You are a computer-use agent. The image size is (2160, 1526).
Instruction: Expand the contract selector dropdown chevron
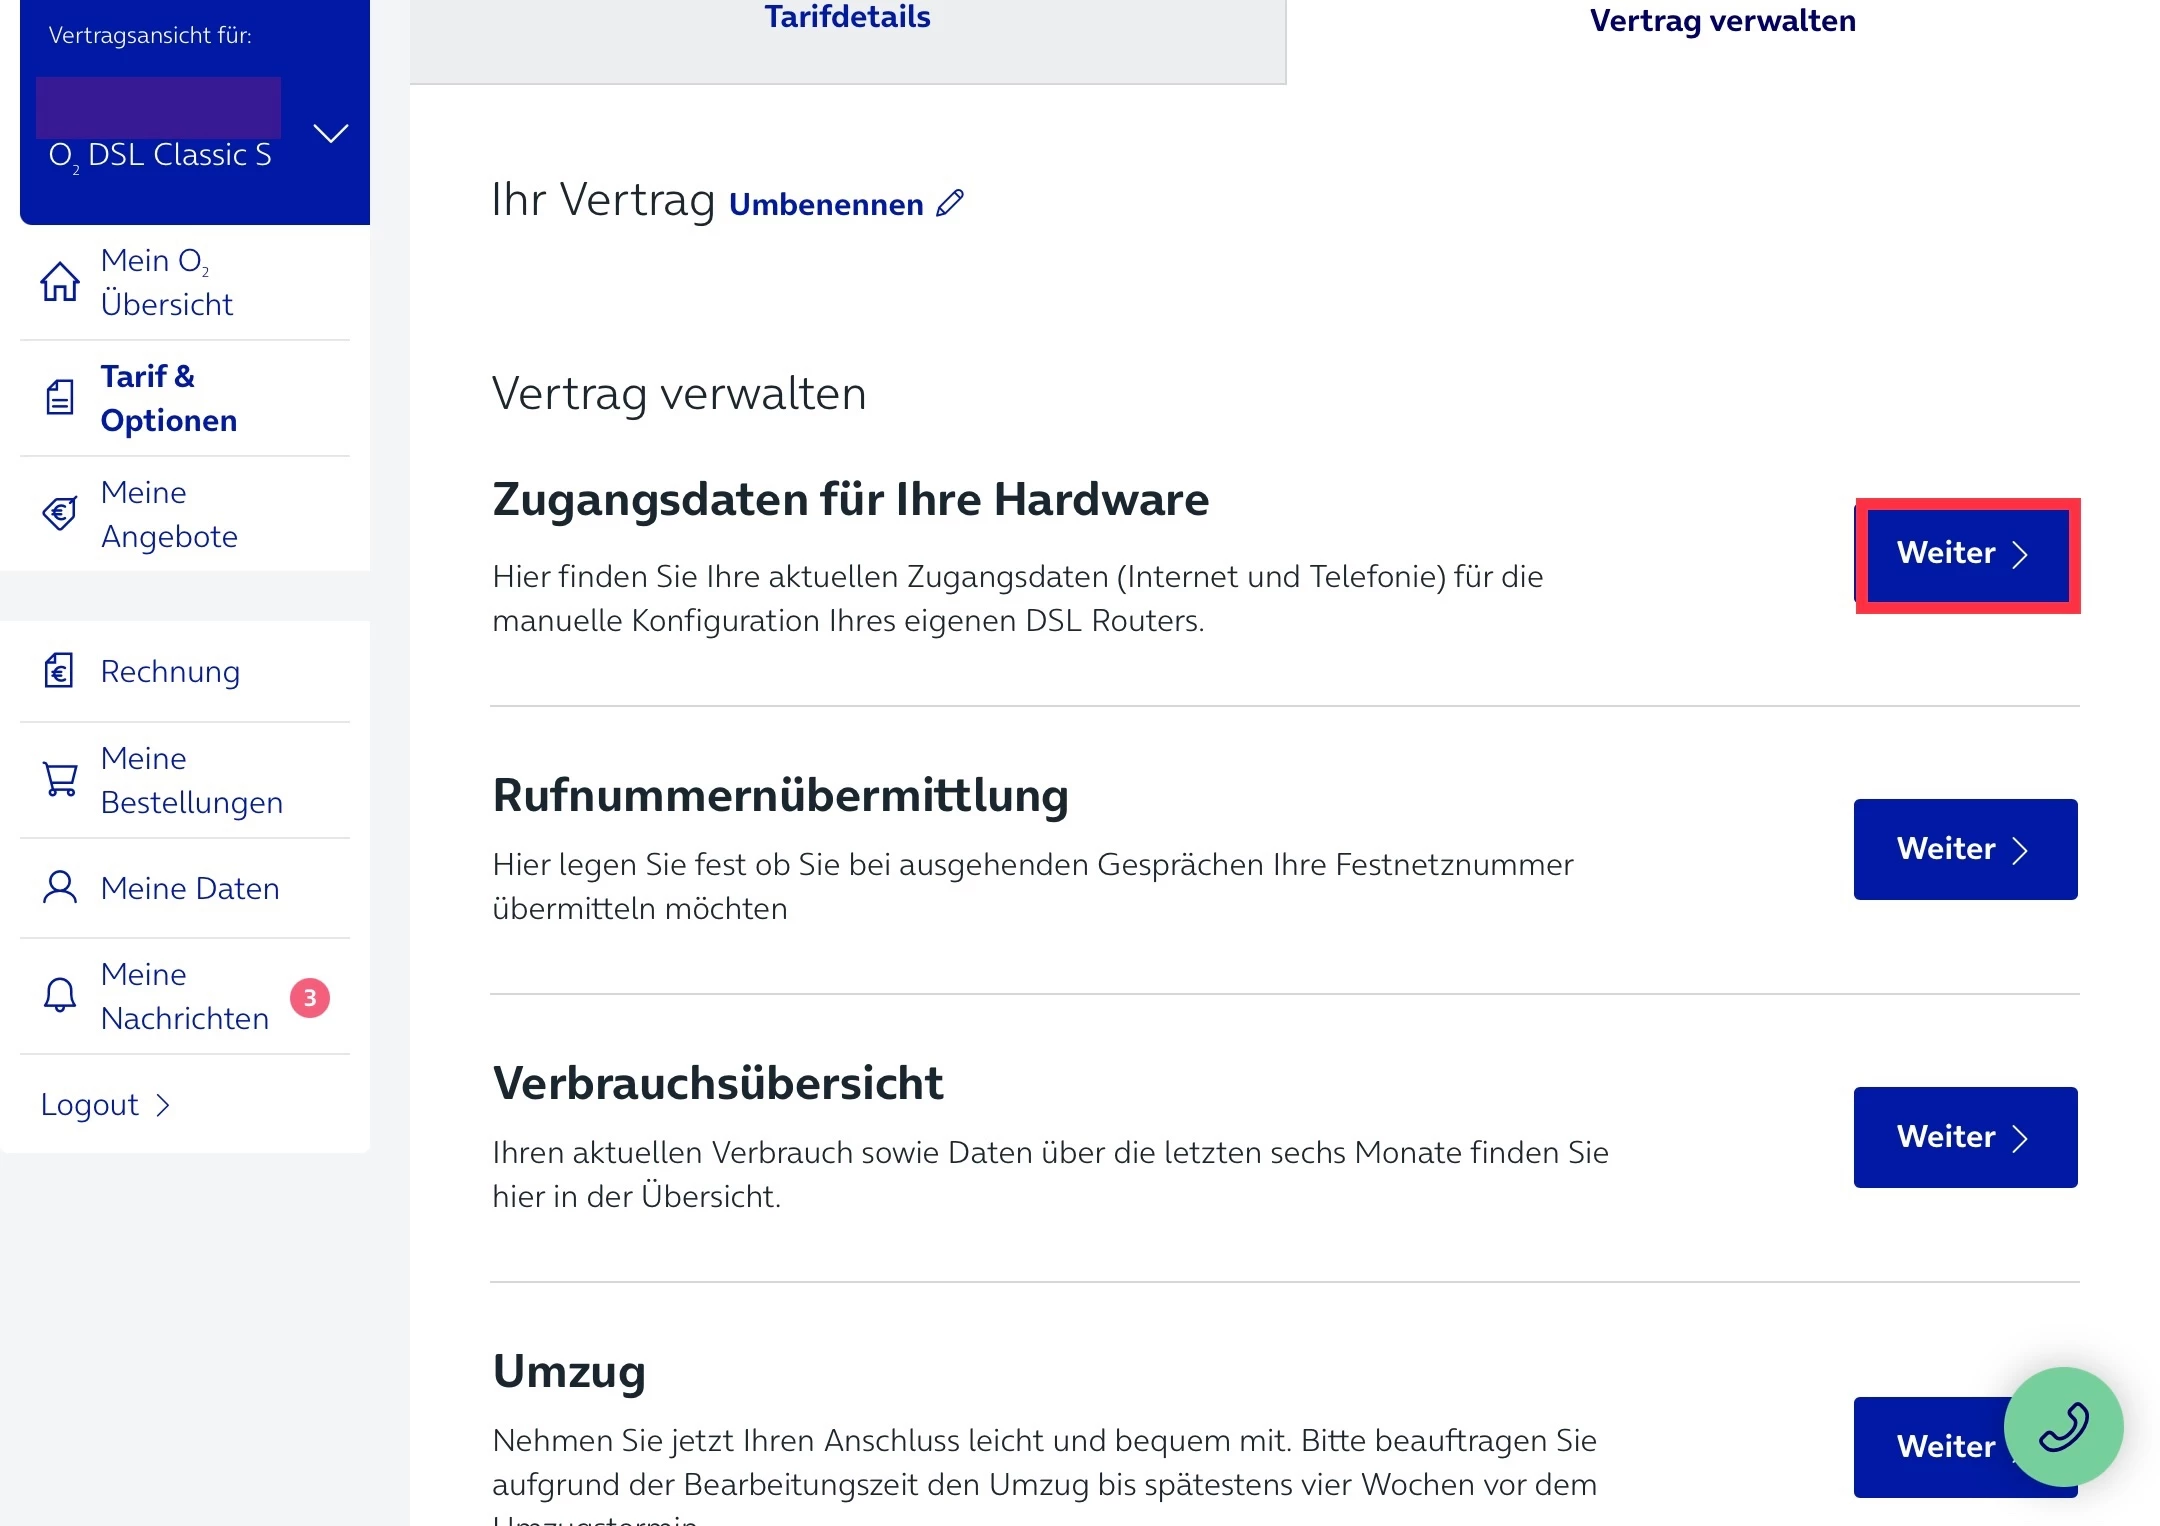331,133
